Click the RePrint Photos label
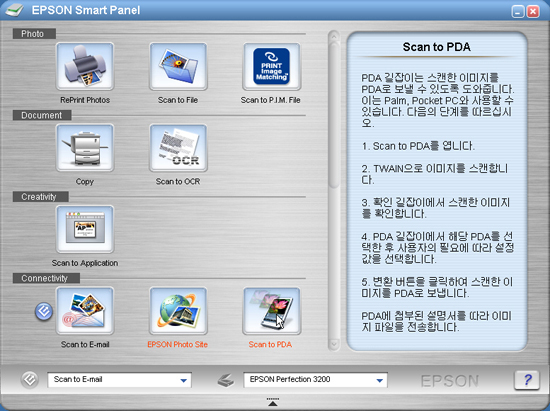550x411 pixels. [85, 100]
